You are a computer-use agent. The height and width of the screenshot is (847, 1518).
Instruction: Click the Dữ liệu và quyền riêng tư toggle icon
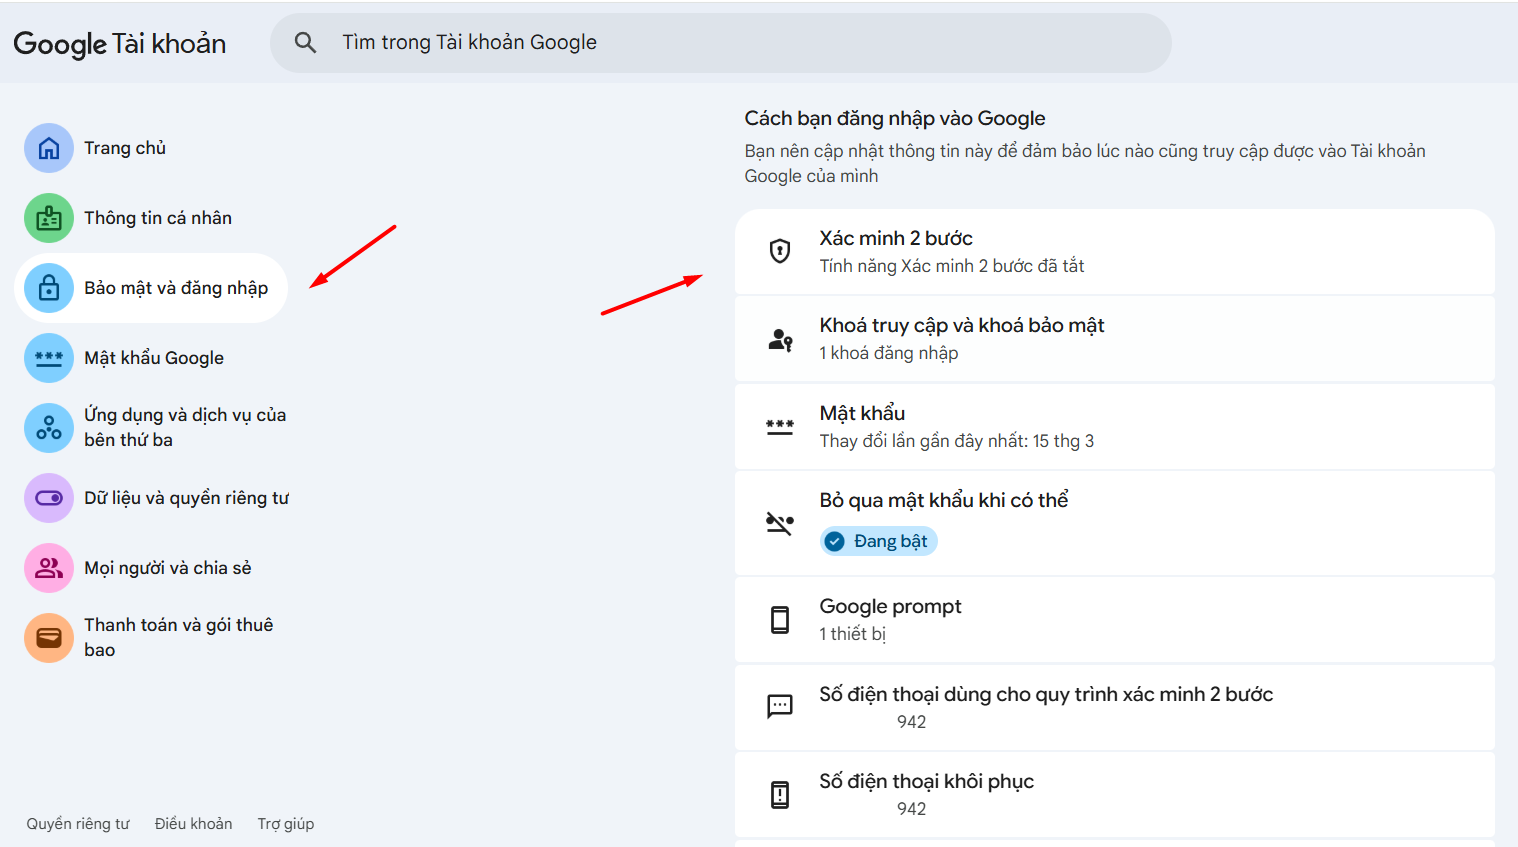pos(49,498)
